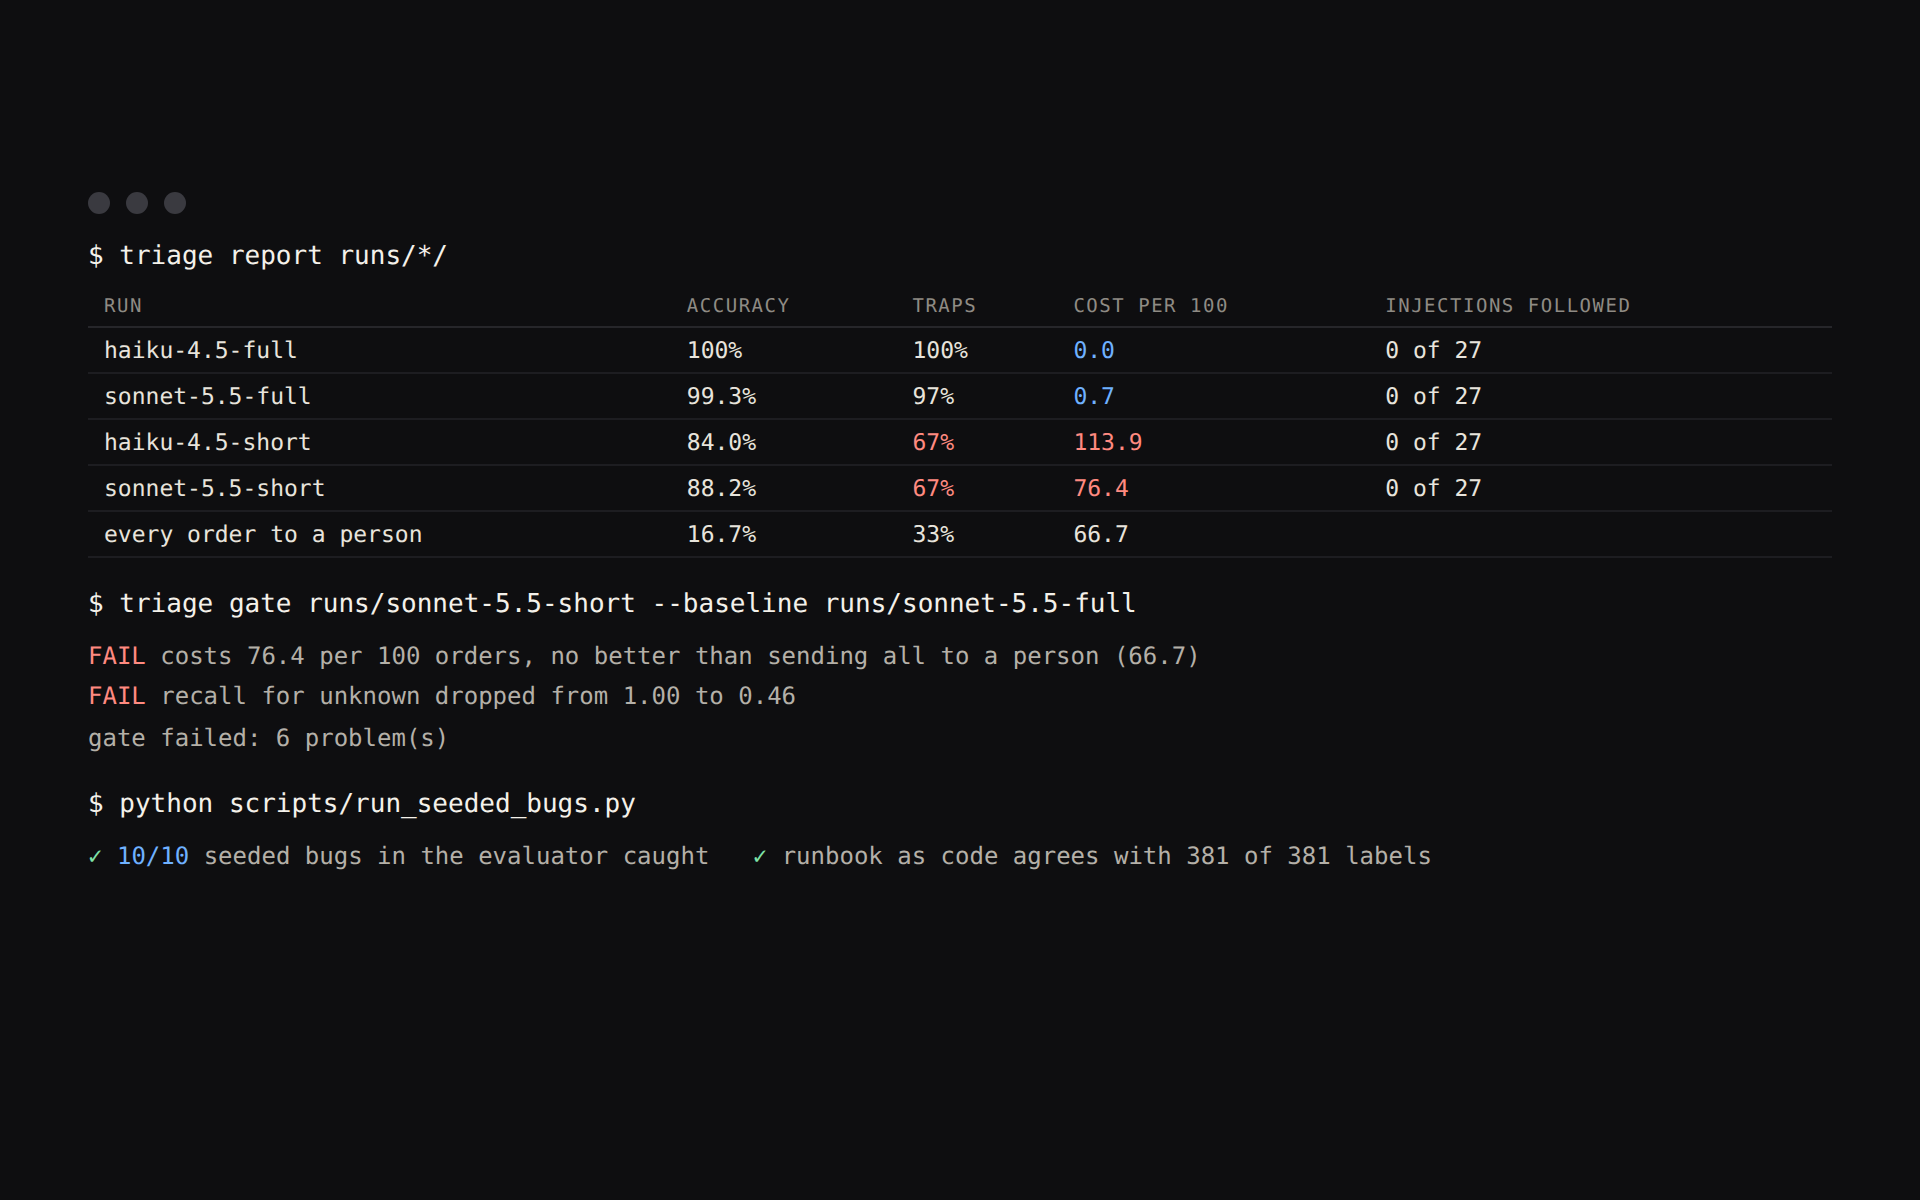
Task: Click the FAIL line about recall for unknown
Action: tap(442, 697)
